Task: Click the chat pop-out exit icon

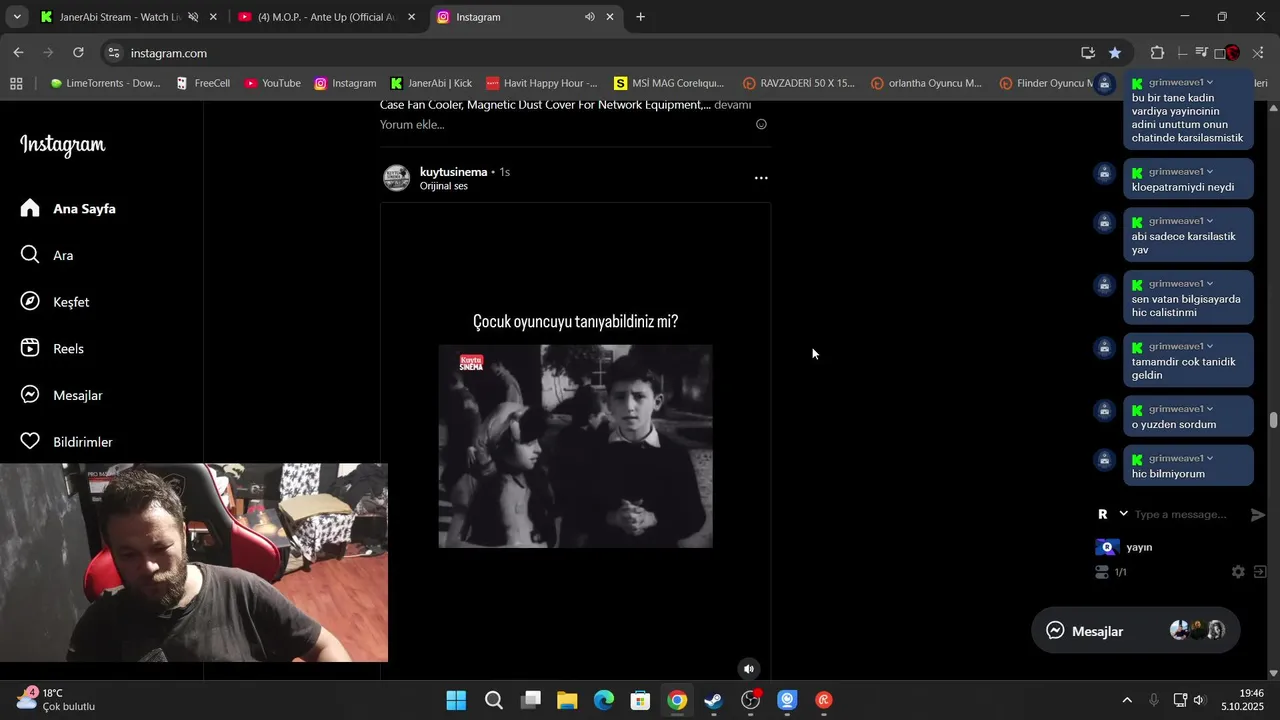Action: click(x=1260, y=572)
